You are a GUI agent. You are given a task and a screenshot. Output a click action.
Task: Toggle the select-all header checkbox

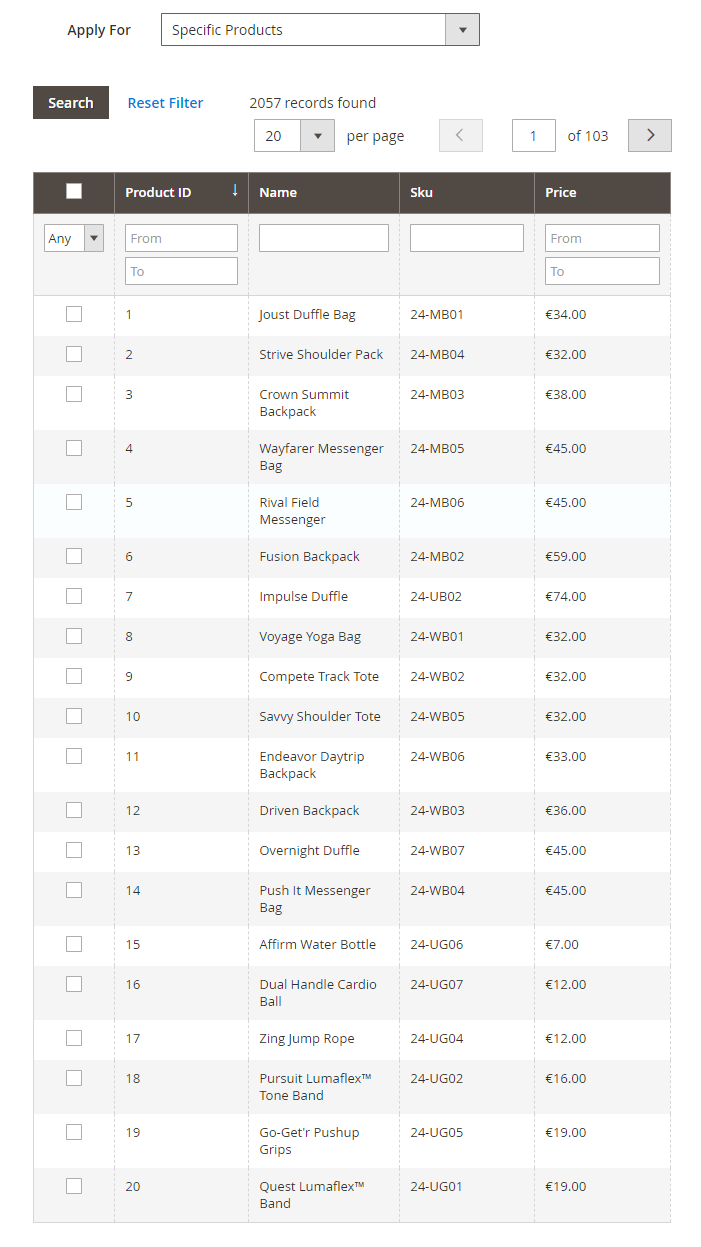[x=74, y=191]
